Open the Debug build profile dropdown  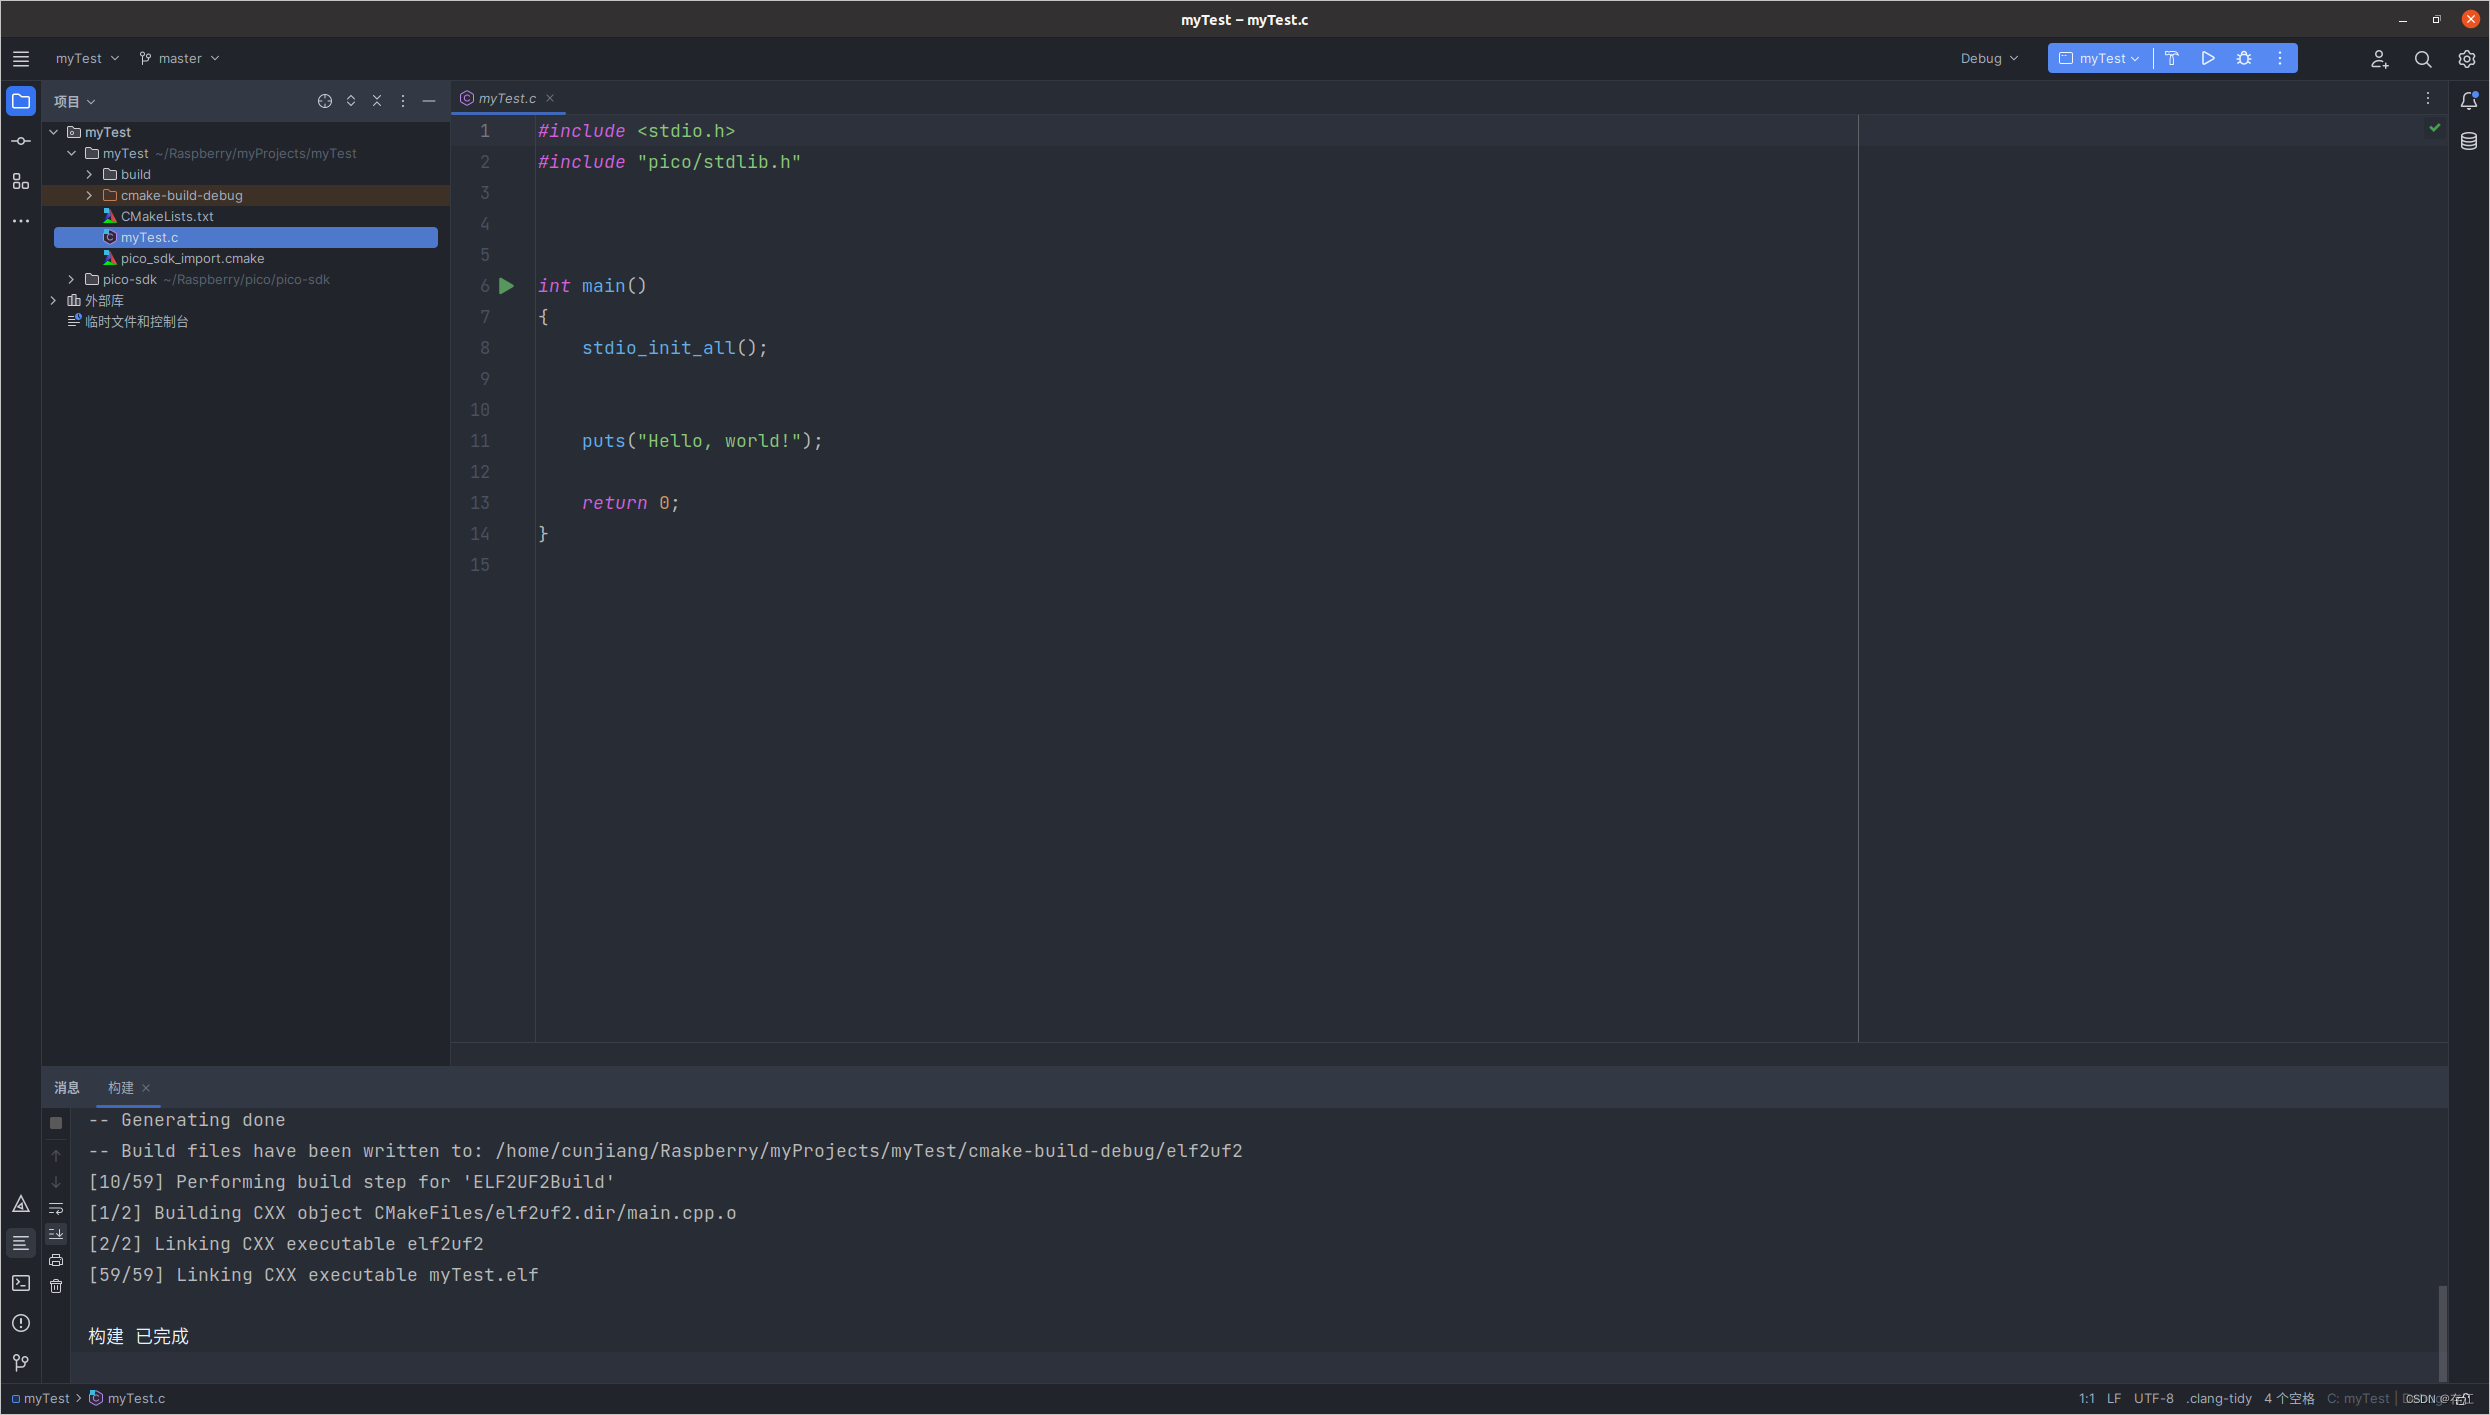[1988, 58]
